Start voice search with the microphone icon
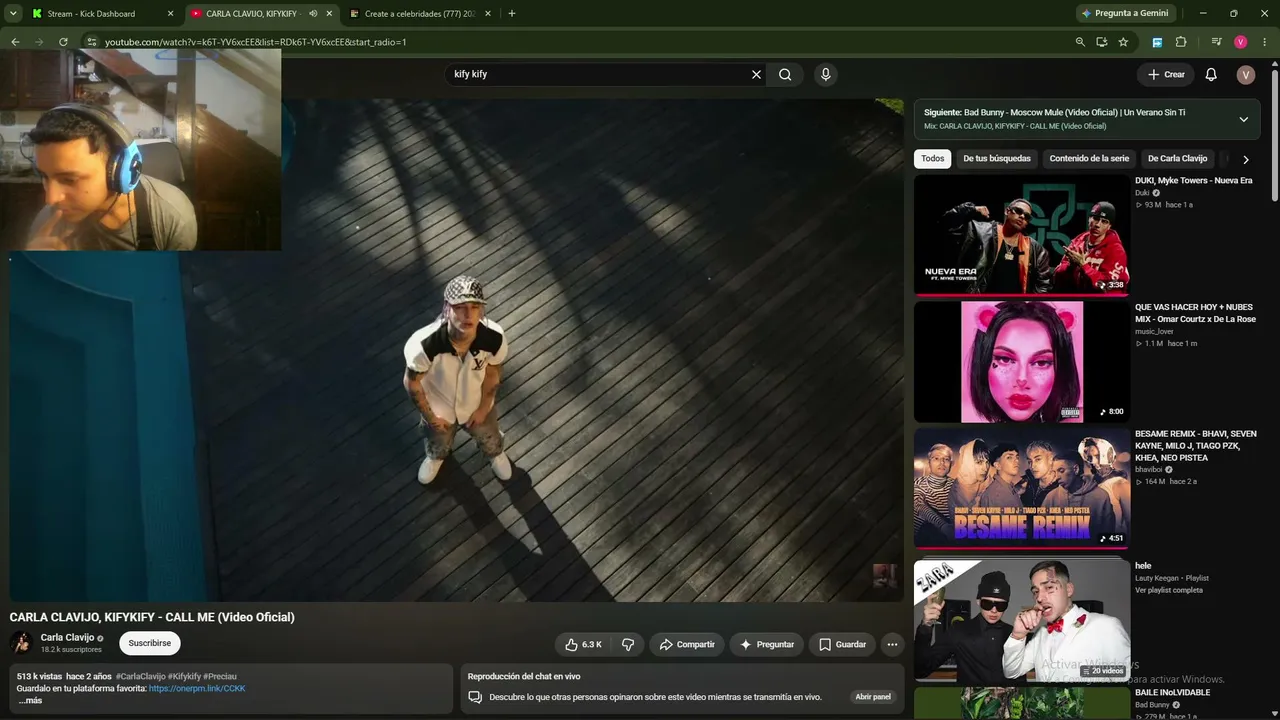1280x720 pixels. coord(825,74)
